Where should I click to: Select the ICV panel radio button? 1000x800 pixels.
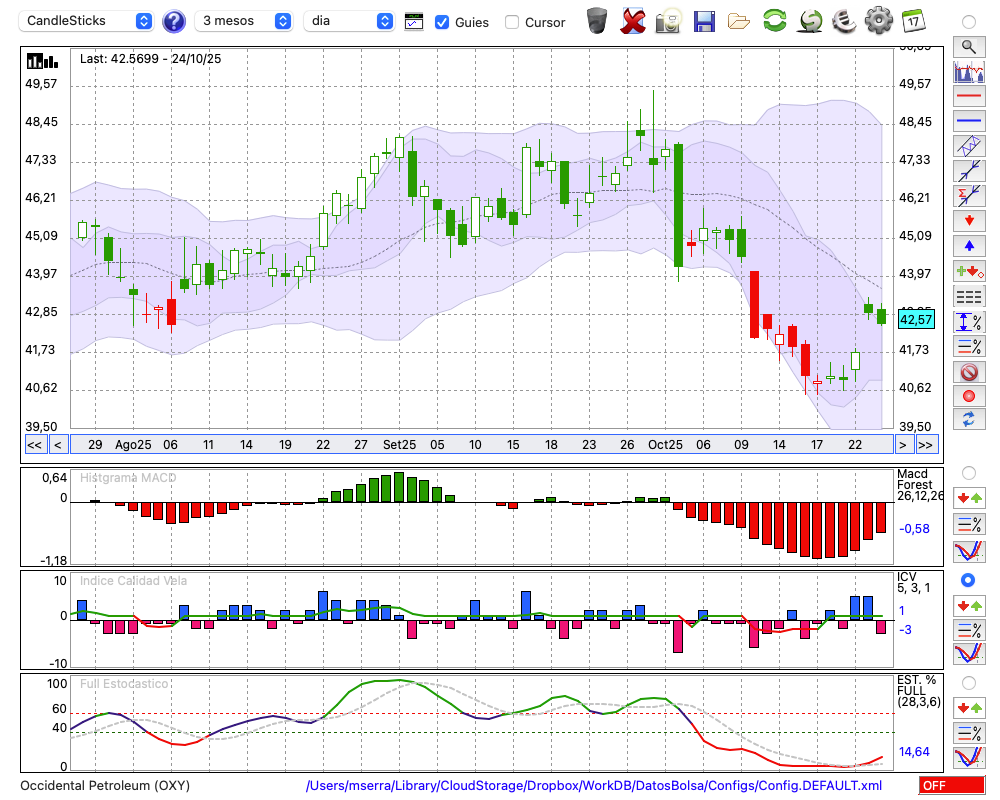coord(969,580)
